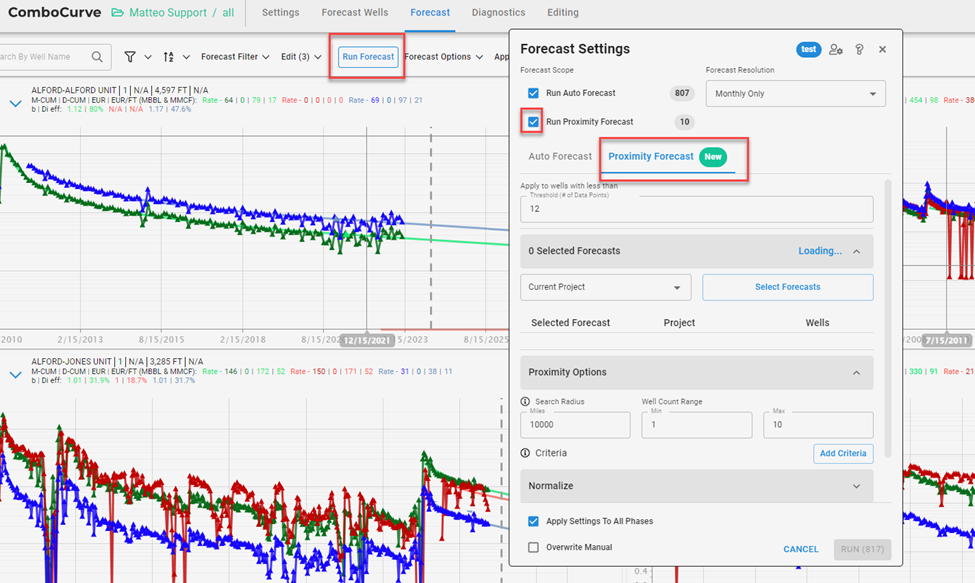Click the ALFORD-ALFORD UNIT well title

click(x=119, y=91)
